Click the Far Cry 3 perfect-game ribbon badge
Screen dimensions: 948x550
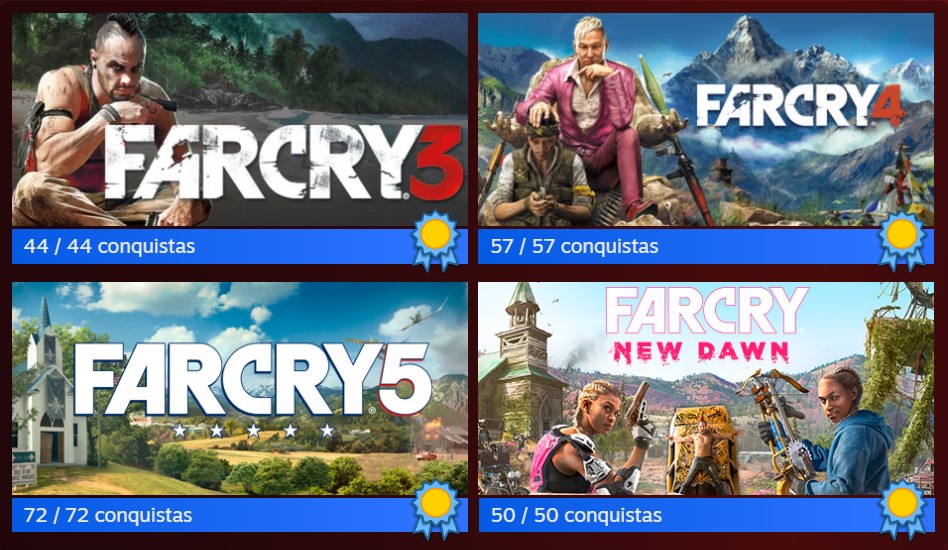[x=435, y=241]
